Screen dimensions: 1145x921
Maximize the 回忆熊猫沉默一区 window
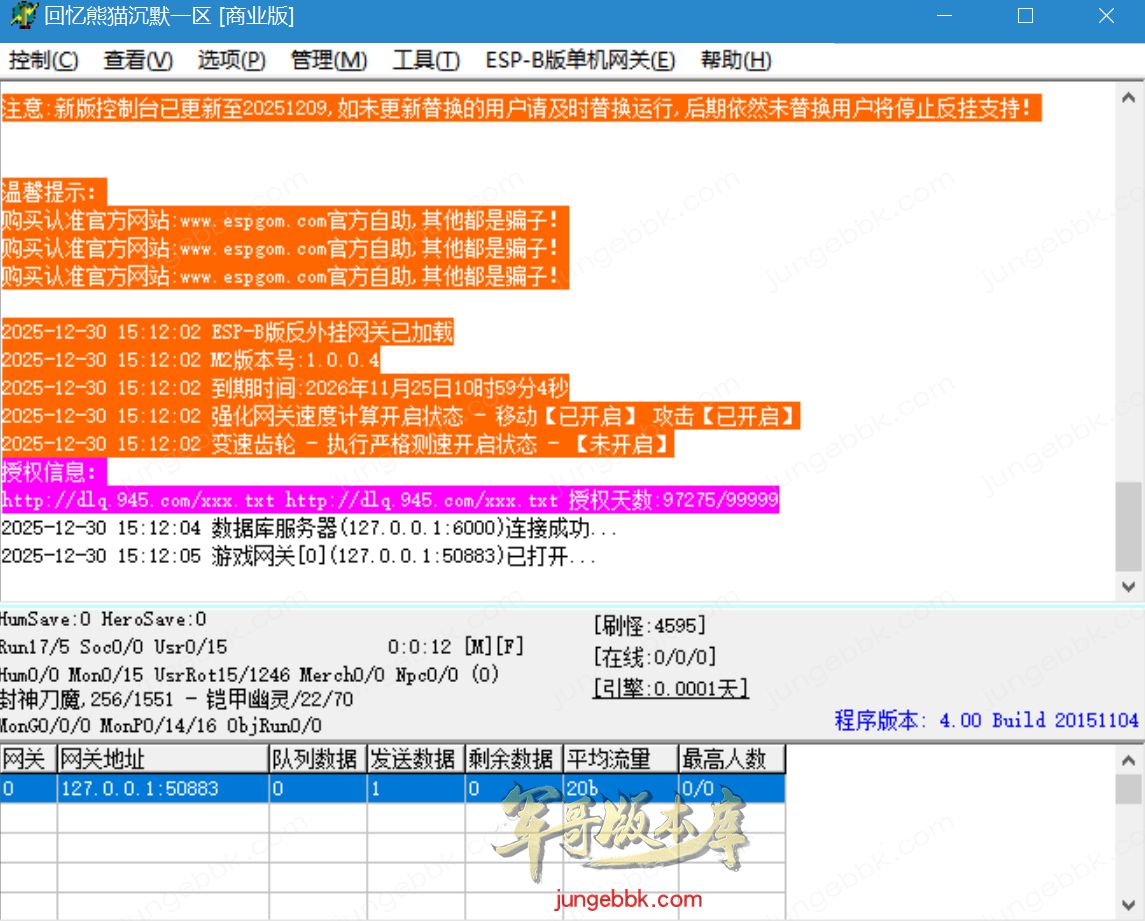pos(1025,17)
